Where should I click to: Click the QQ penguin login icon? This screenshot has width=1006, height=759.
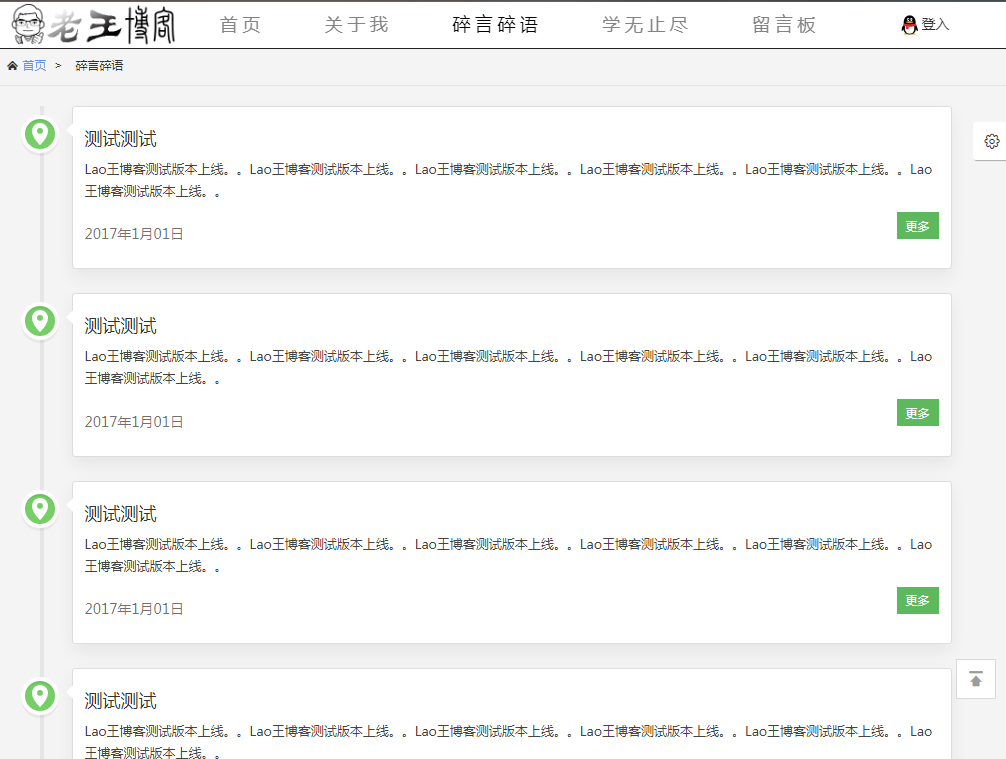pos(909,25)
